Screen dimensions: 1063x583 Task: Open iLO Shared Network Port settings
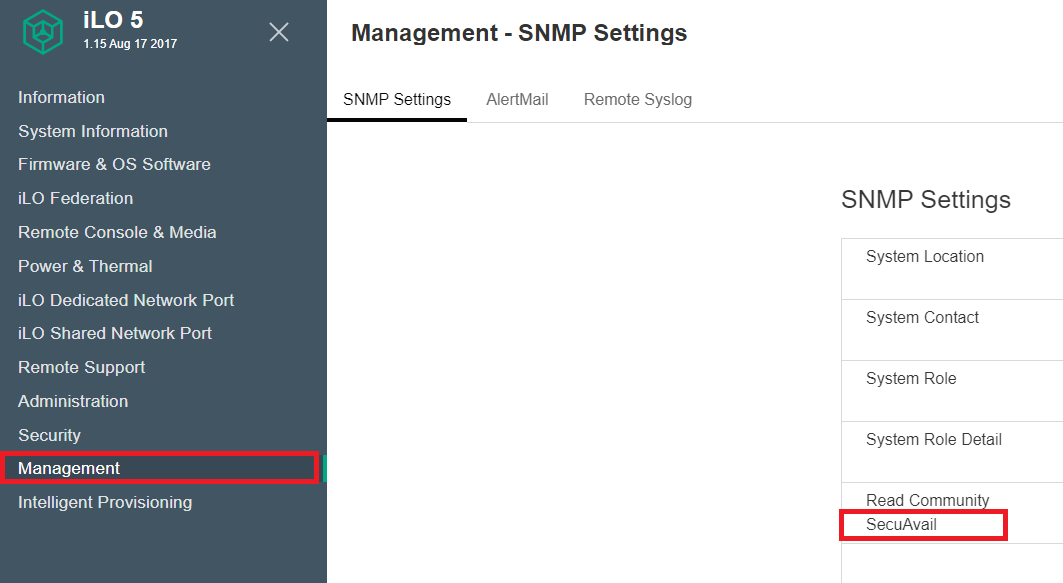click(x=115, y=333)
